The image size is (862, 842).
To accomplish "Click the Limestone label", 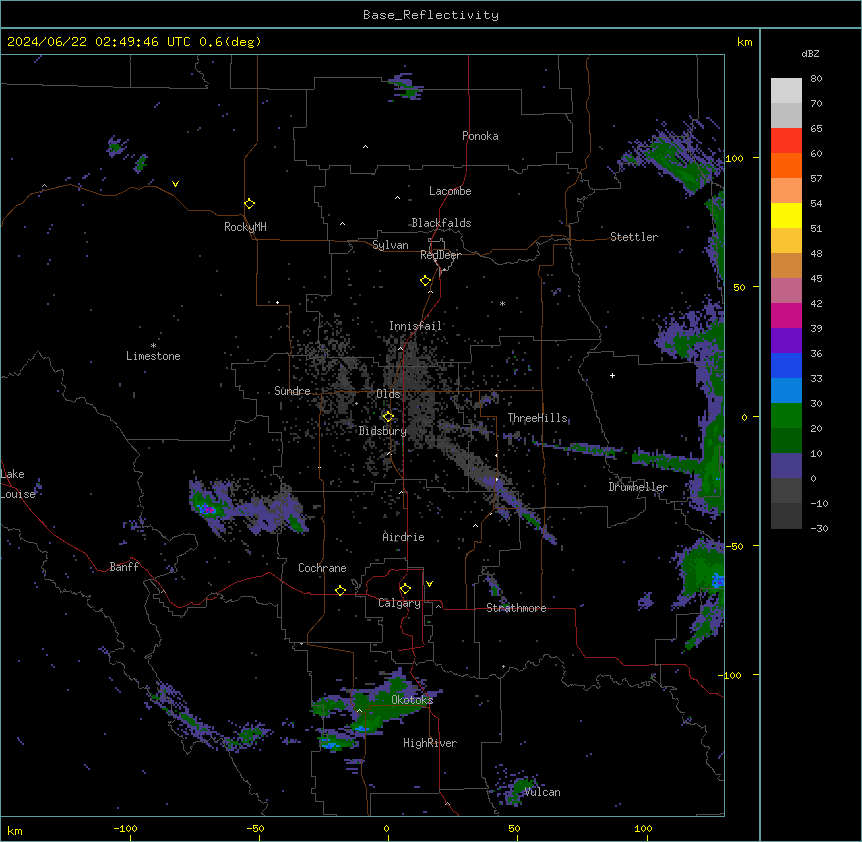I will click(x=153, y=356).
